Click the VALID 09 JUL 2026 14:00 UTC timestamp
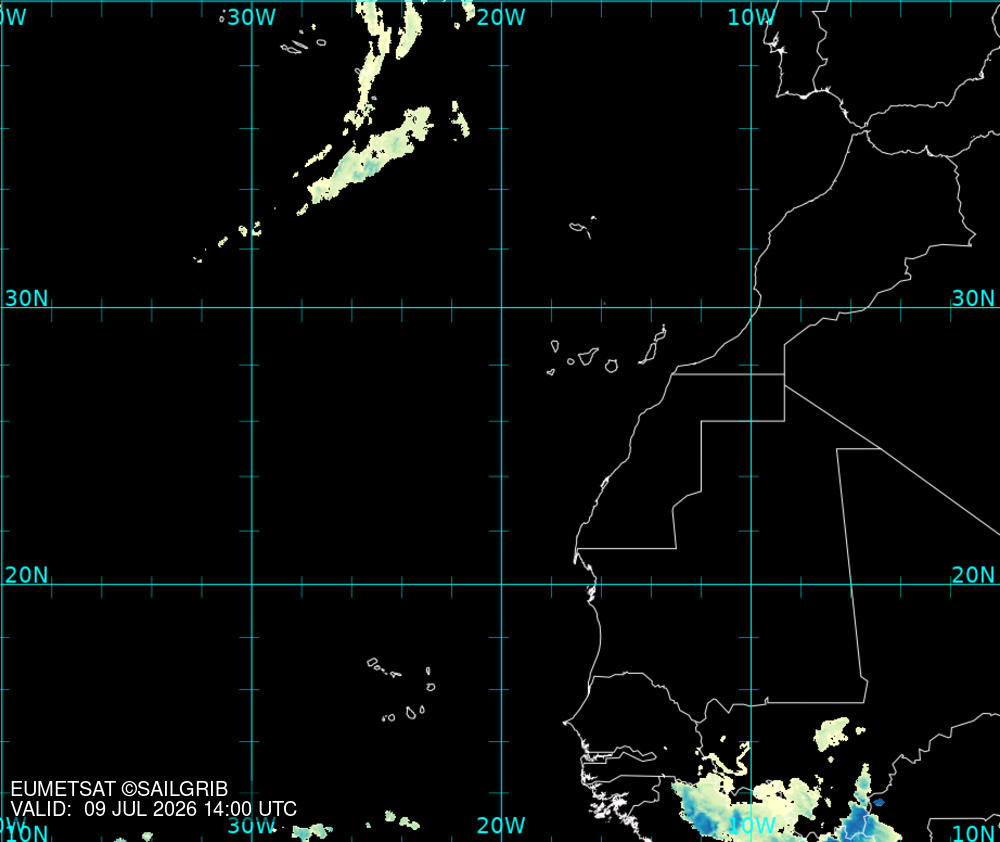1000x842 pixels. [154, 809]
